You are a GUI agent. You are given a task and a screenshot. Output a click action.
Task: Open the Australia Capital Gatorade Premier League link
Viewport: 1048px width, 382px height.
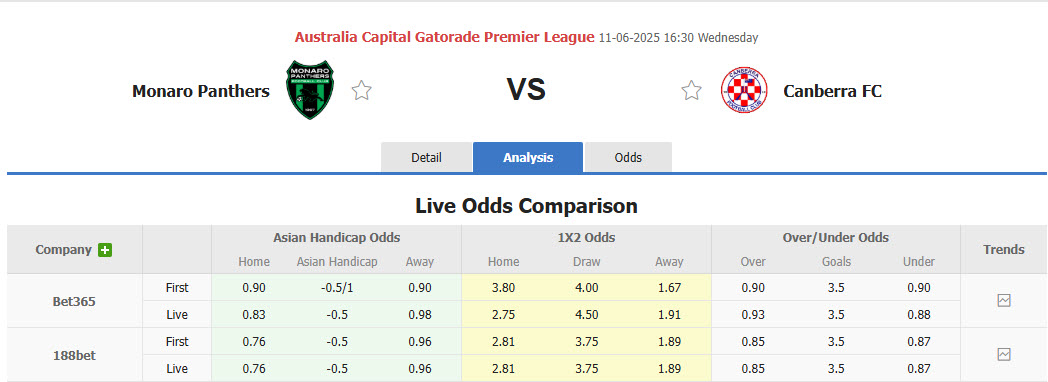[x=444, y=37]
